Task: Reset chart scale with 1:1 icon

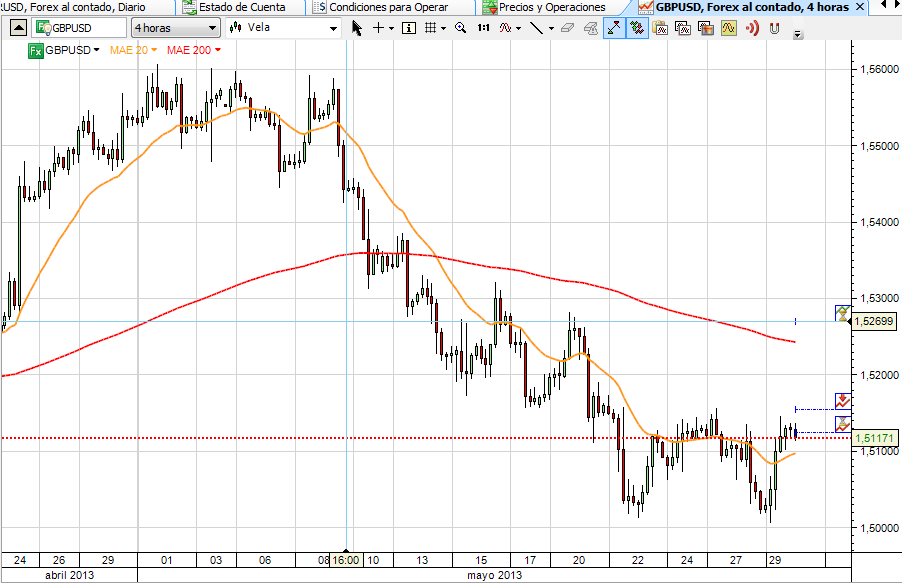Action: [x=483, y=28]
